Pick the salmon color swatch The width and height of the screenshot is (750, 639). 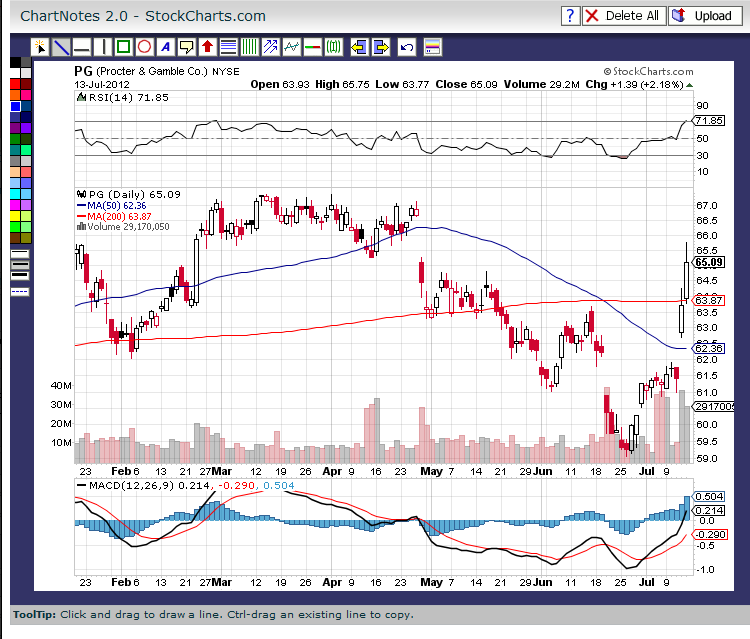[x=26, y=172]
